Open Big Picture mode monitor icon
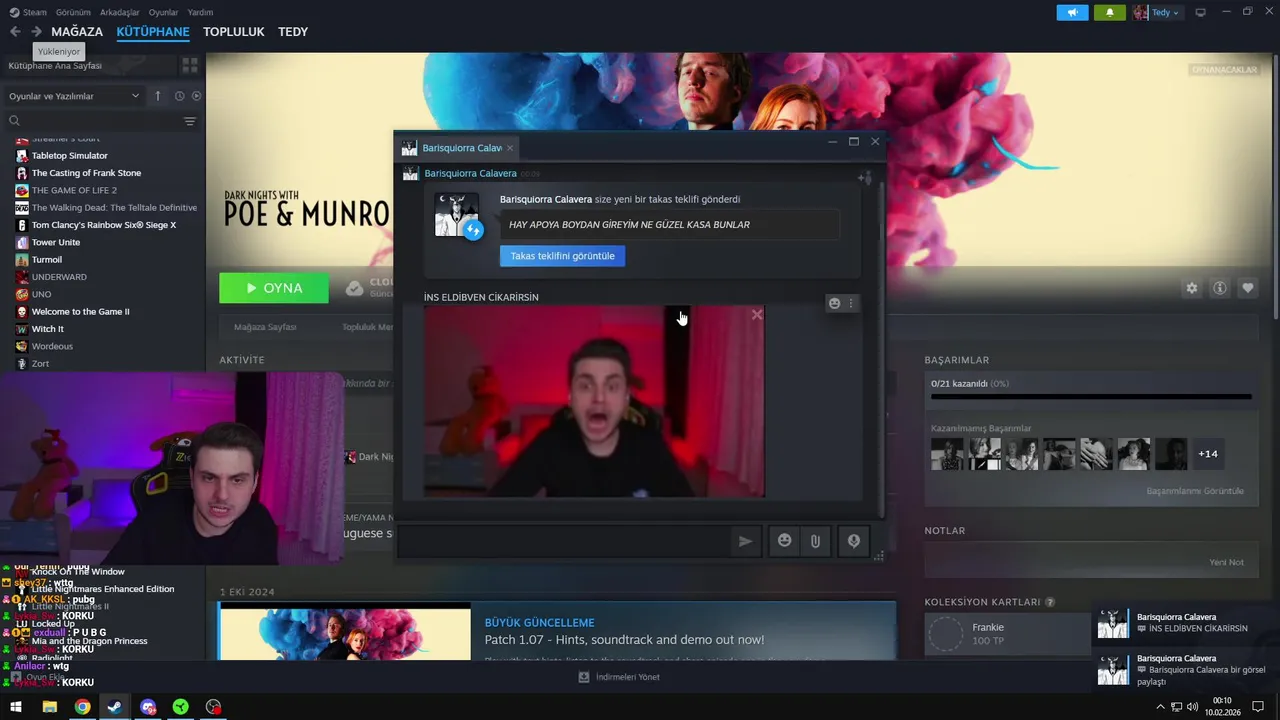The image size is (1280, 720). [1201, 13]
